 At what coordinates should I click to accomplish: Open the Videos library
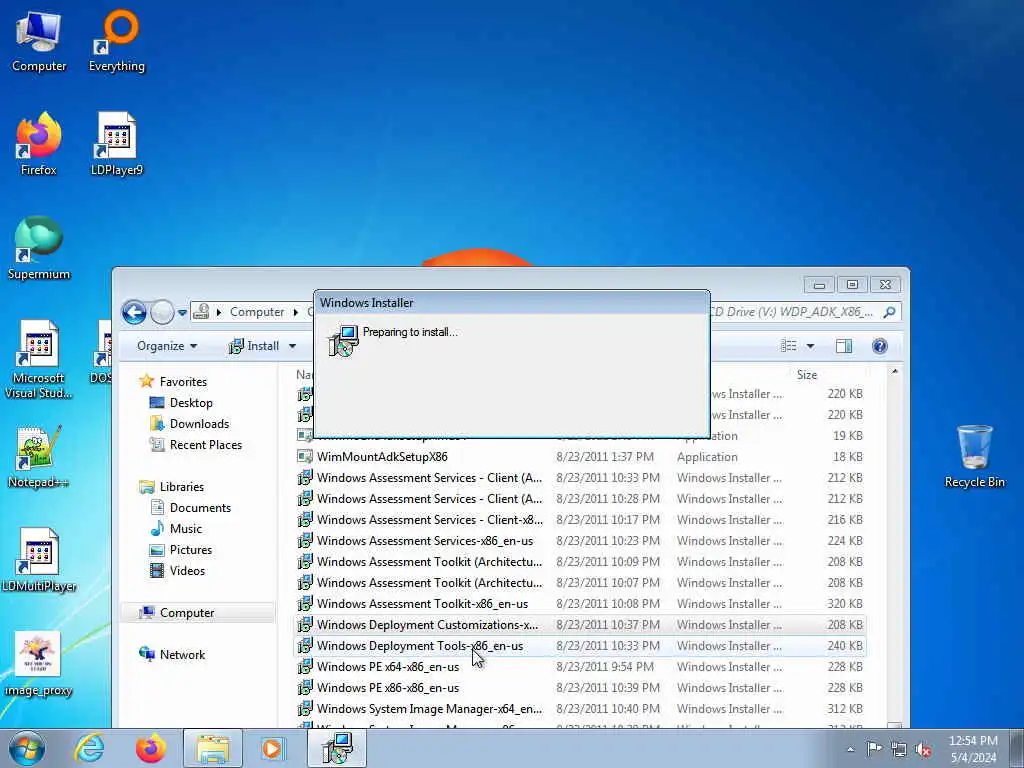coord(187,570)
